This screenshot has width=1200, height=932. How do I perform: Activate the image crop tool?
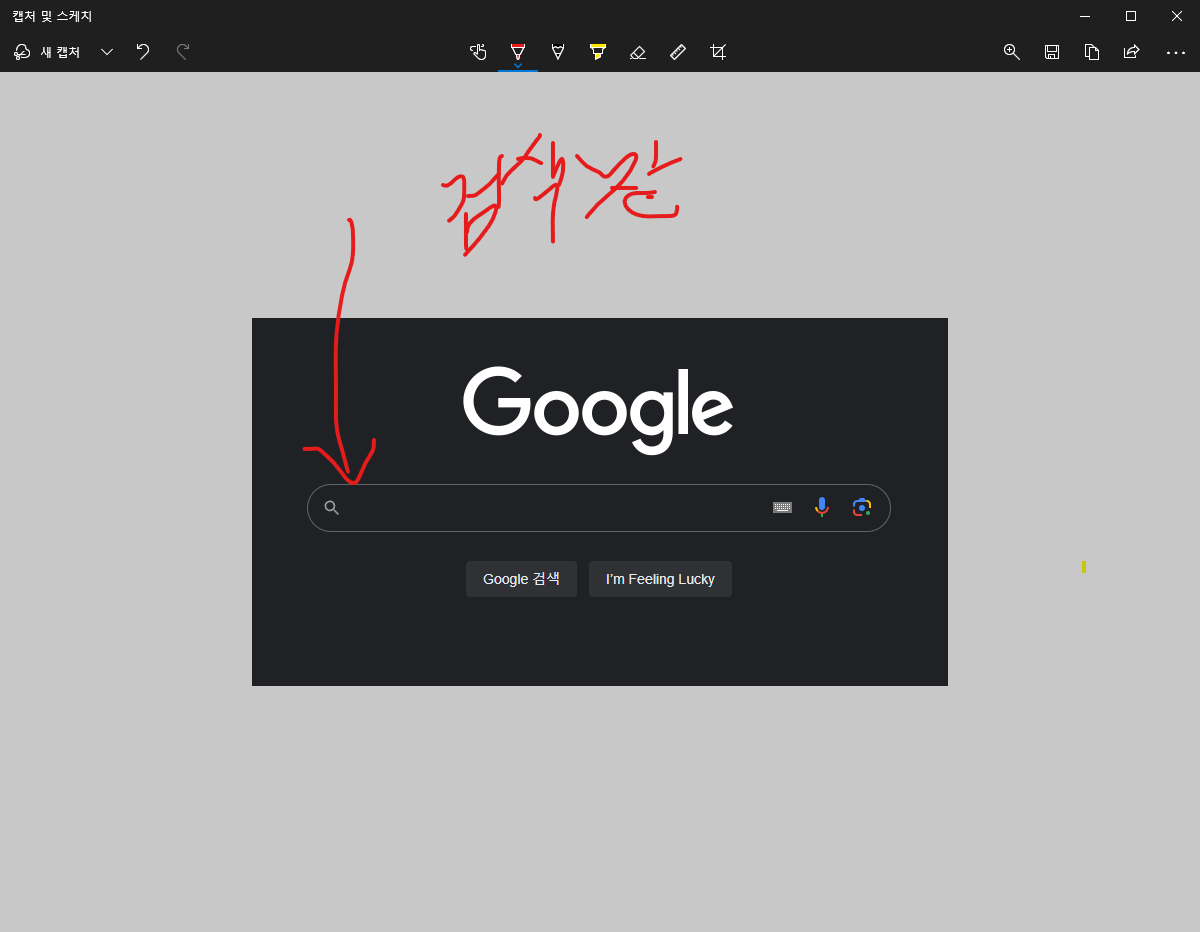[718, 52]
